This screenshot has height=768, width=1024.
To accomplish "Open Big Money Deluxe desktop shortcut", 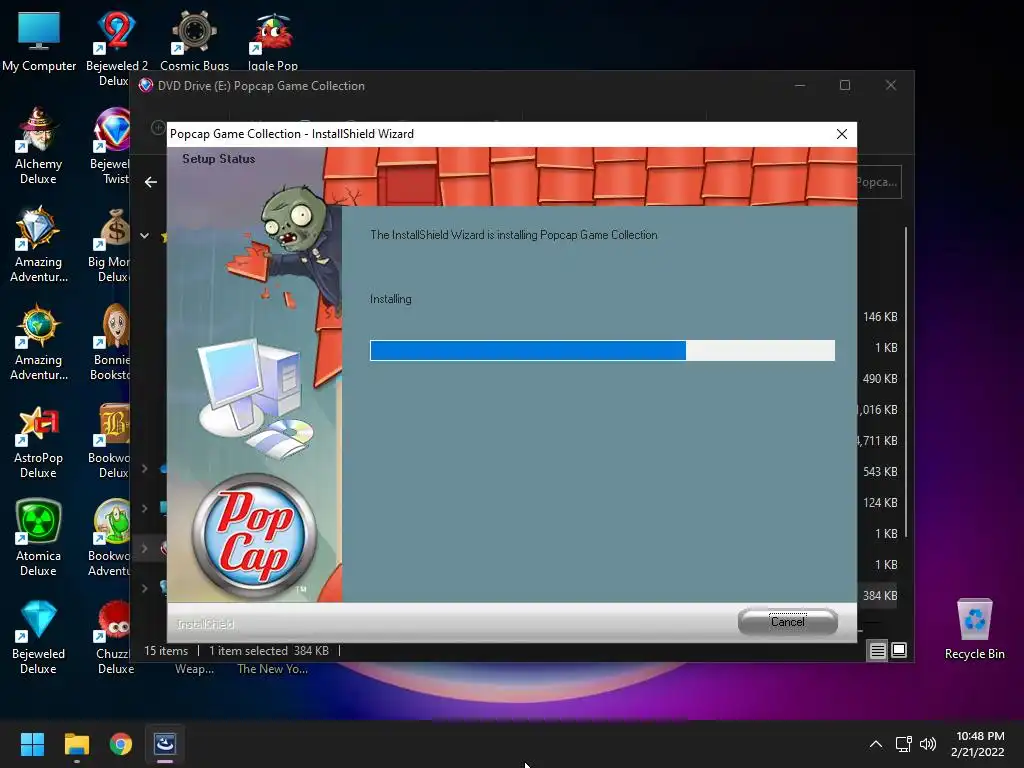I will tap(112, 243).
